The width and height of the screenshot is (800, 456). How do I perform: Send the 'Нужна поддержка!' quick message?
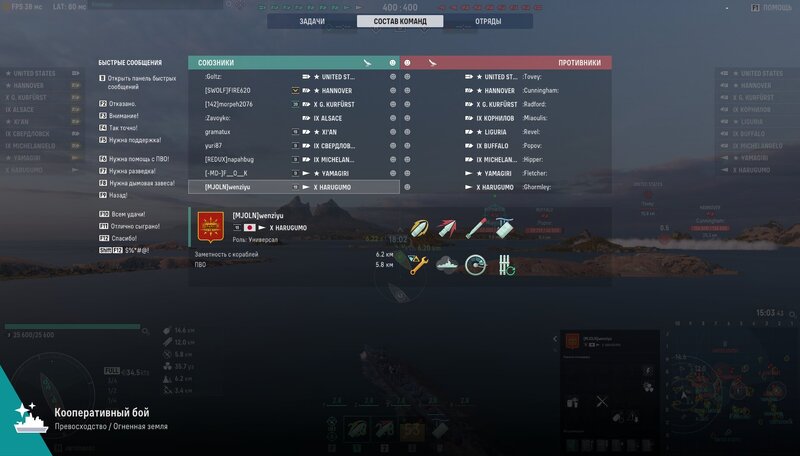[x=130, y=140]
